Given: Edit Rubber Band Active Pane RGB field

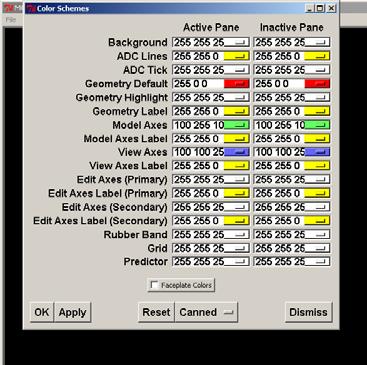Looking at the screenshot, I should tap(198, 235).
